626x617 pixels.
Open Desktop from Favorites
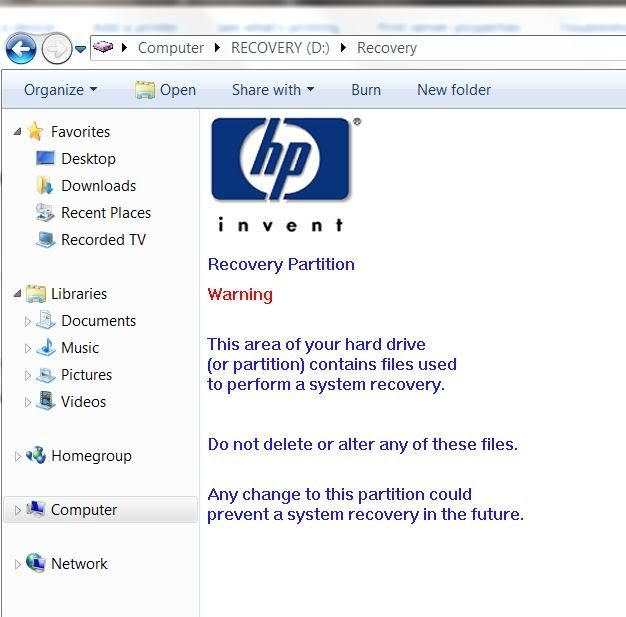tap(88, 159)
